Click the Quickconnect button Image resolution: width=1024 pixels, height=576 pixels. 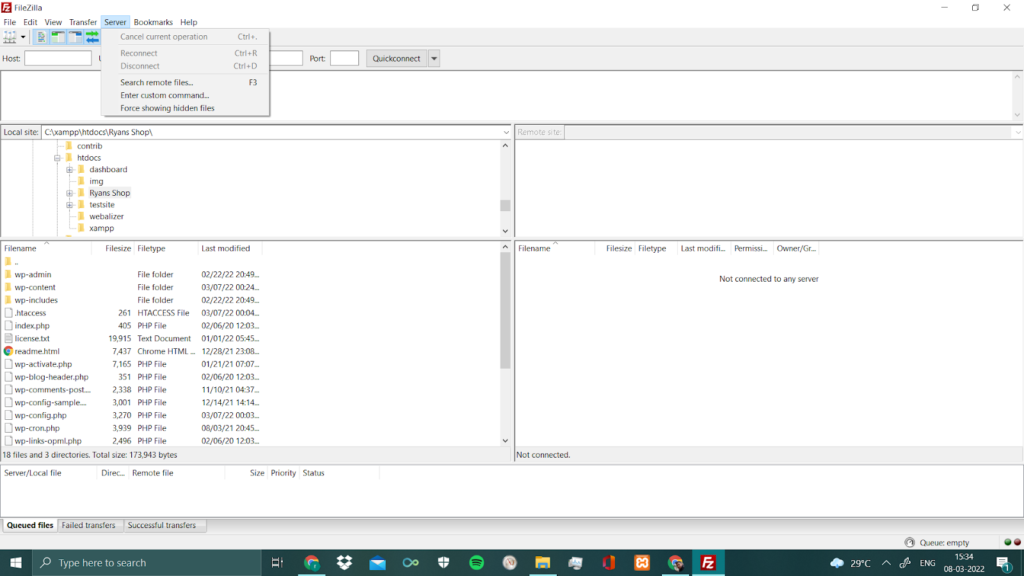[396, 58]
